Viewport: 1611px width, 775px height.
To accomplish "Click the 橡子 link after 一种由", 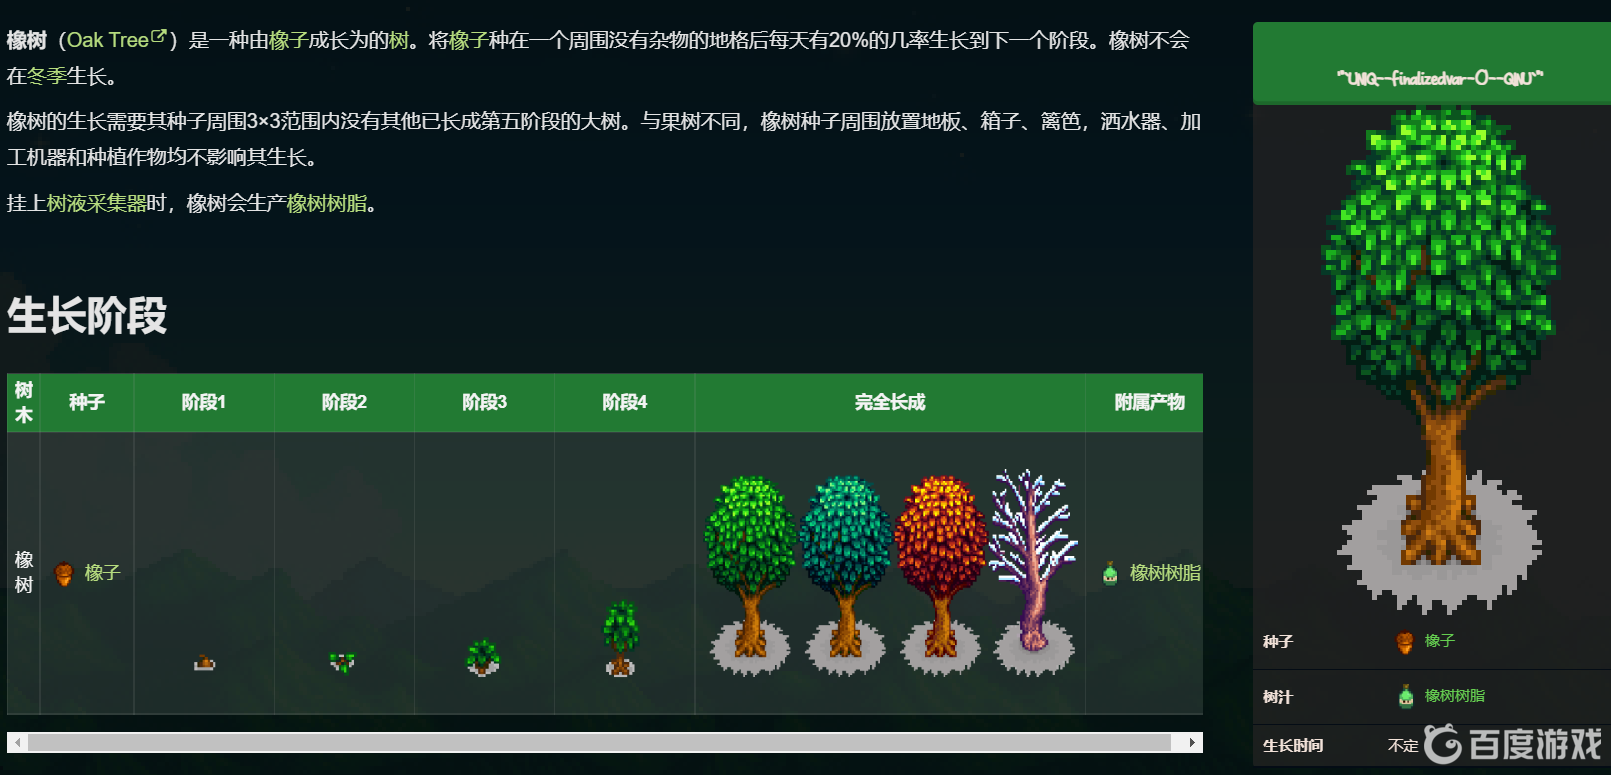I will [x=288, y=40].
